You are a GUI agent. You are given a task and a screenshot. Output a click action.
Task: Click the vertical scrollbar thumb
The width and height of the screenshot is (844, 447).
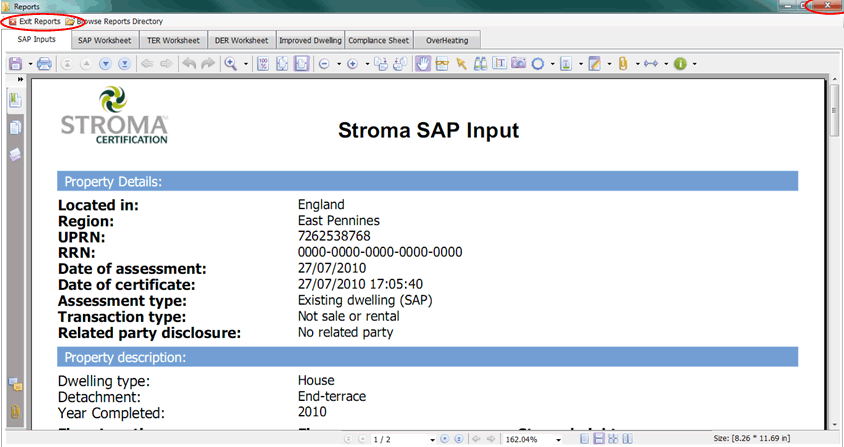click(834, 110)
